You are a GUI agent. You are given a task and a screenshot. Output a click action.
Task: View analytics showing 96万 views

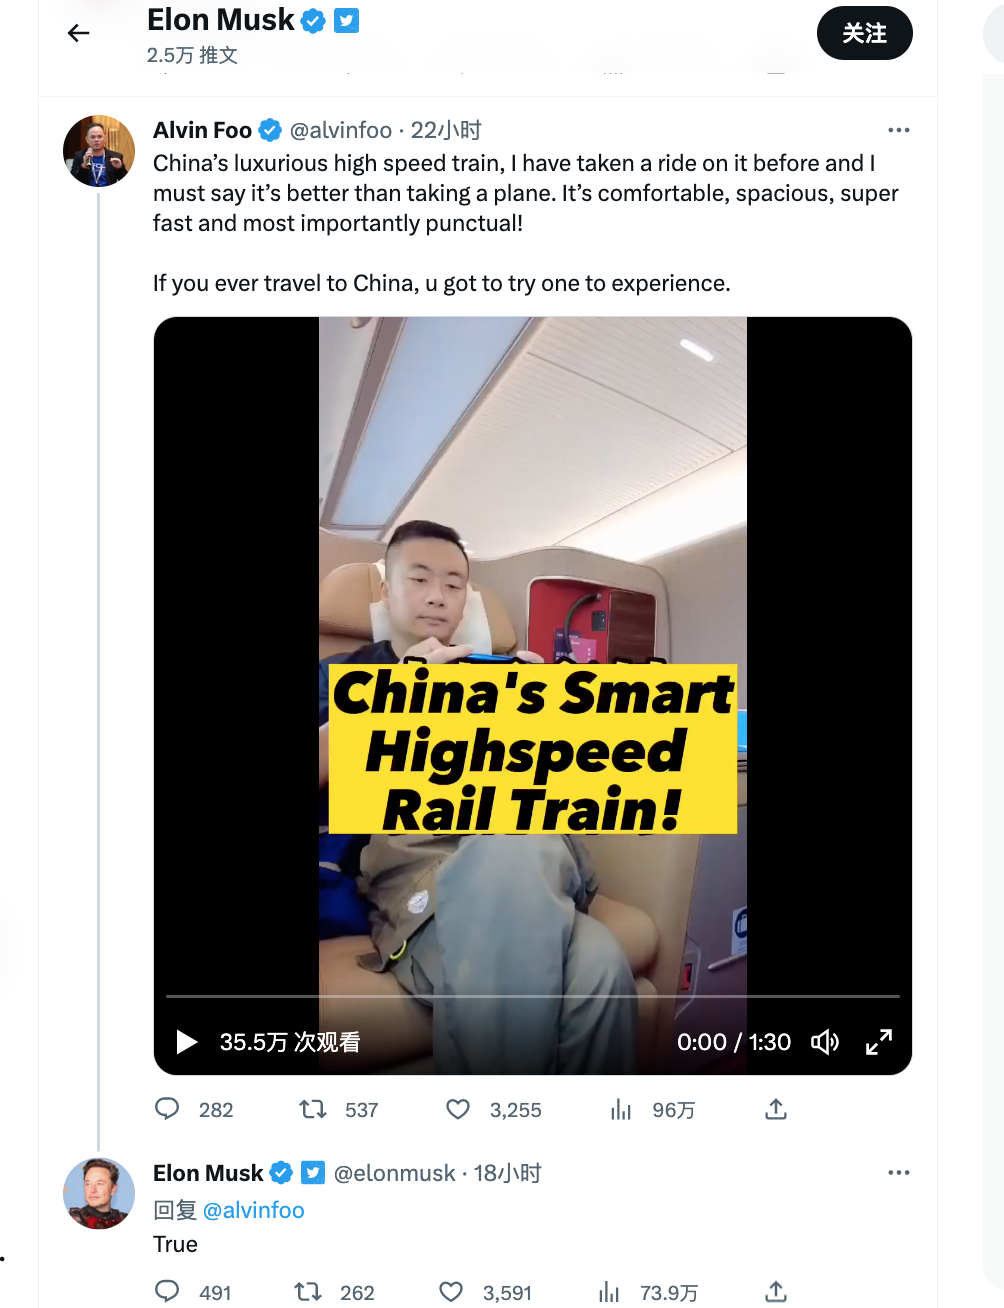coord(621,1109)
